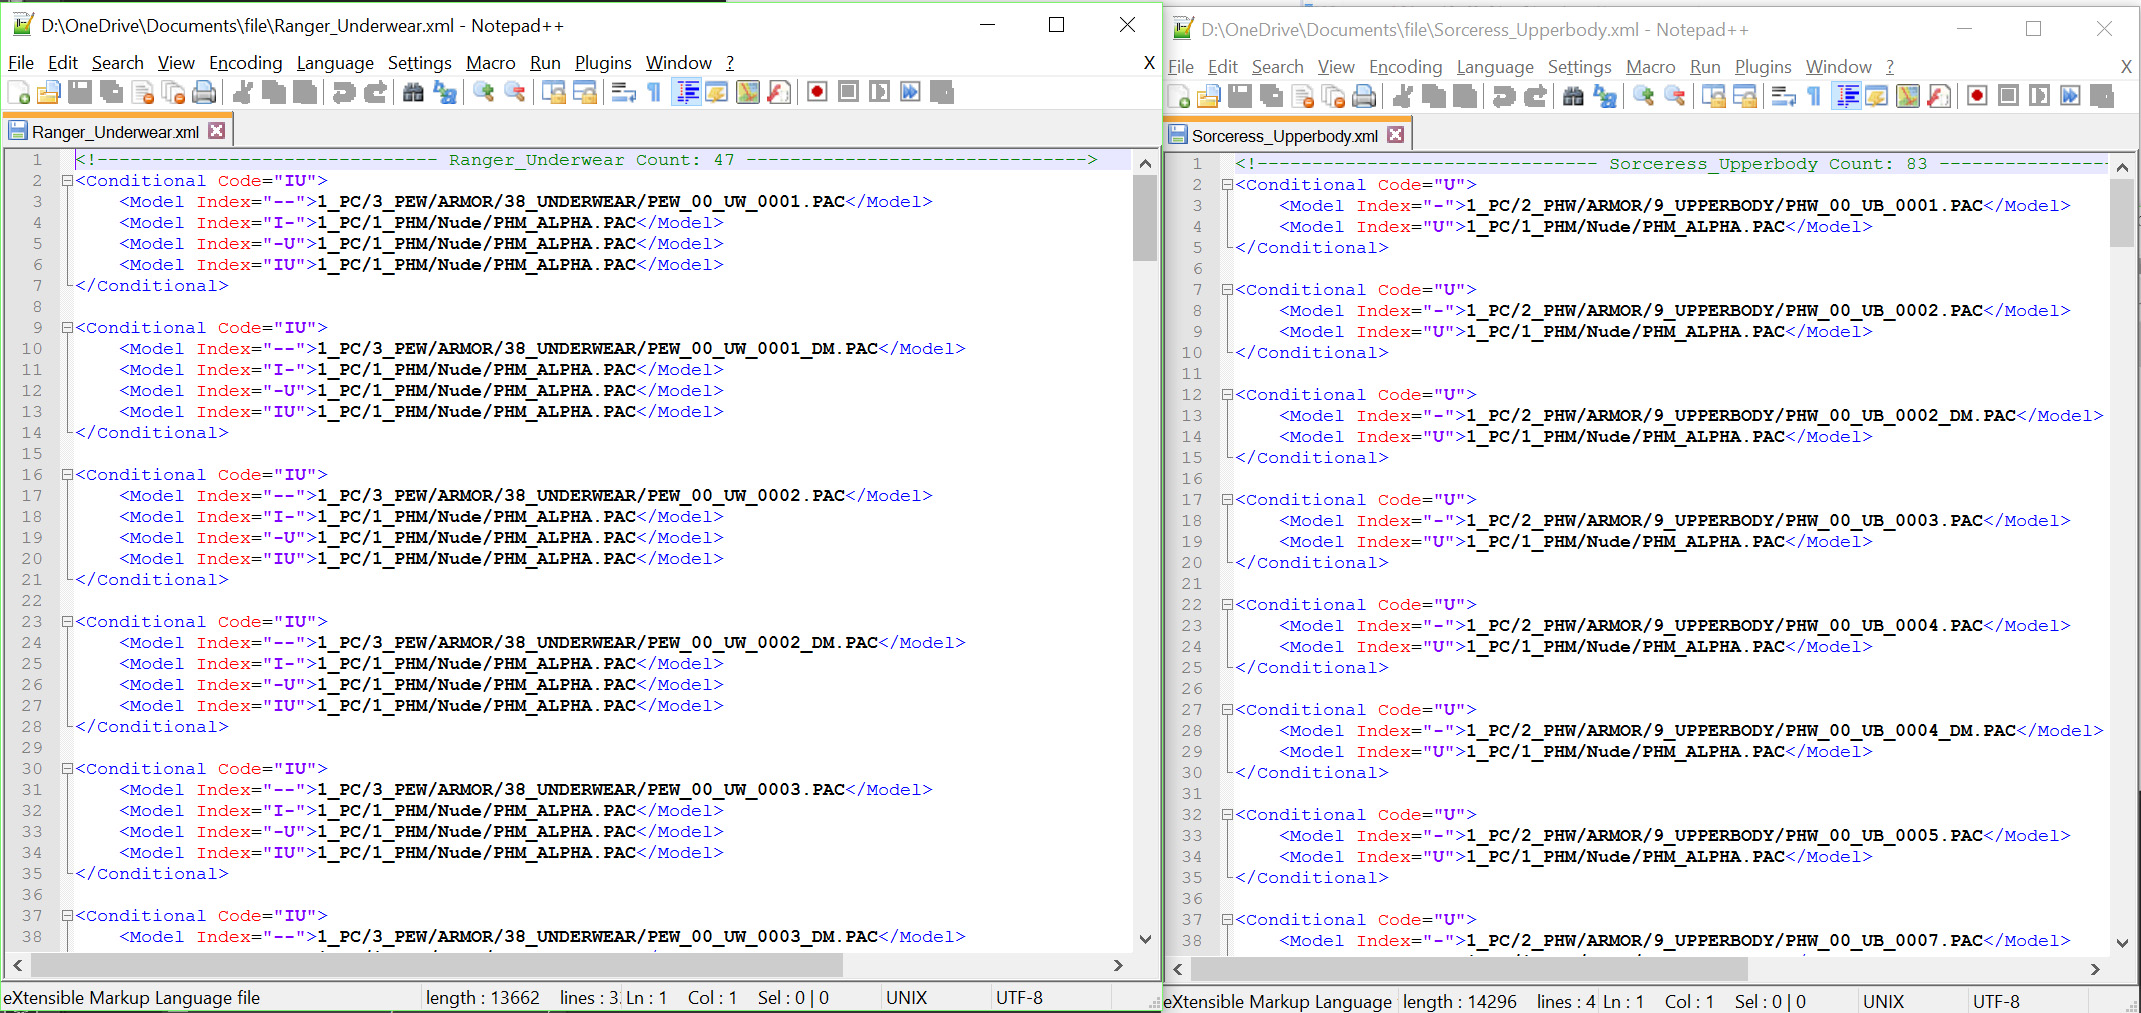
Task: Toggle Indent Guide in Ranger_Underwear window toolbar
Action: 687,93
